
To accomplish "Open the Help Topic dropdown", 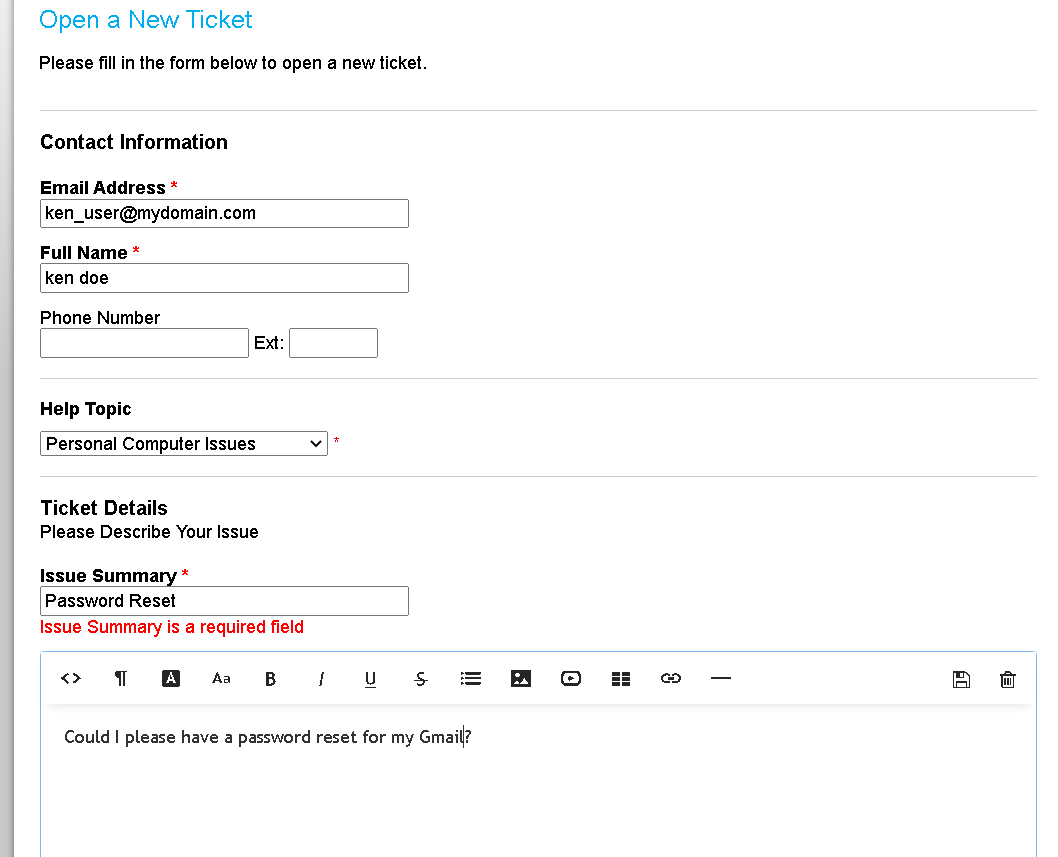I will click(x=184, y=443).
